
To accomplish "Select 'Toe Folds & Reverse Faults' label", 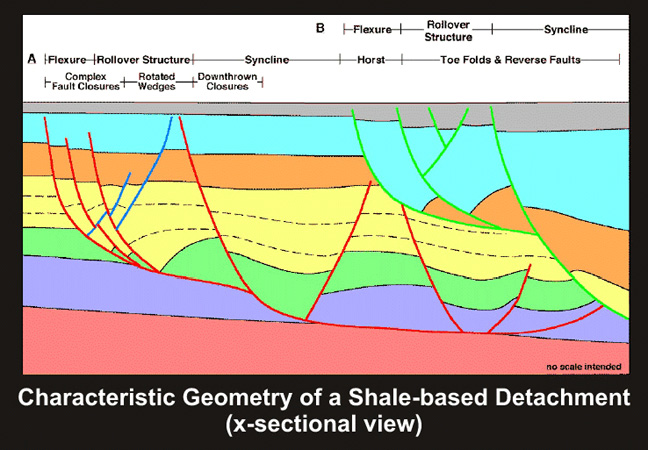I will coord(510,60).
